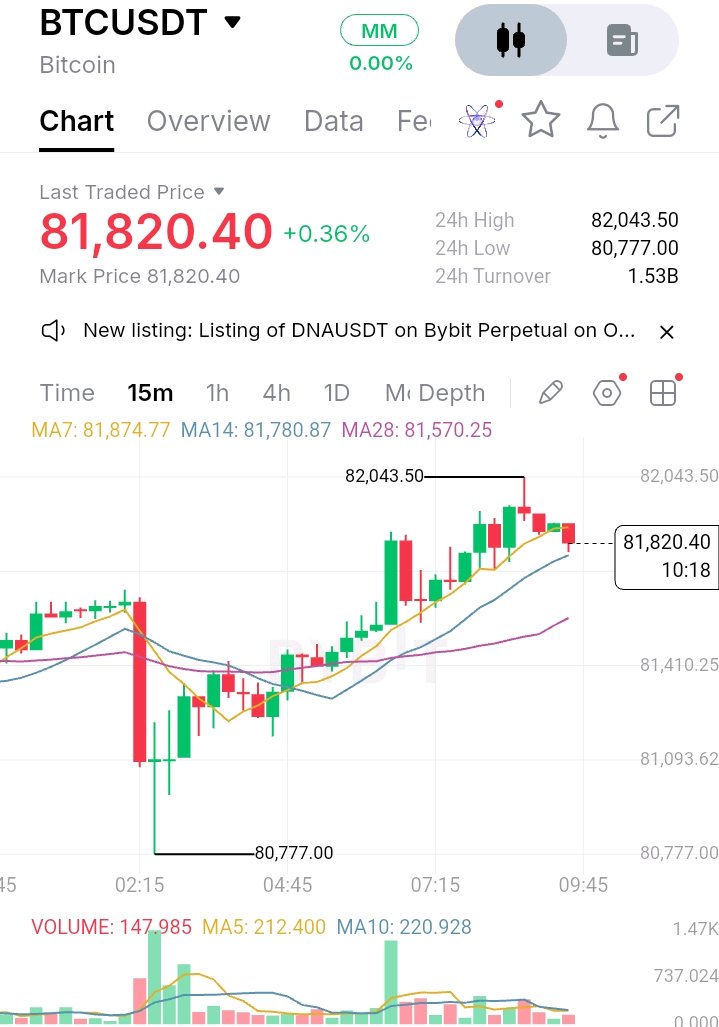Click the +0.36% price change text
Image resolution: width=719 pixels, height=1027 pixels.
coord(326,234)
